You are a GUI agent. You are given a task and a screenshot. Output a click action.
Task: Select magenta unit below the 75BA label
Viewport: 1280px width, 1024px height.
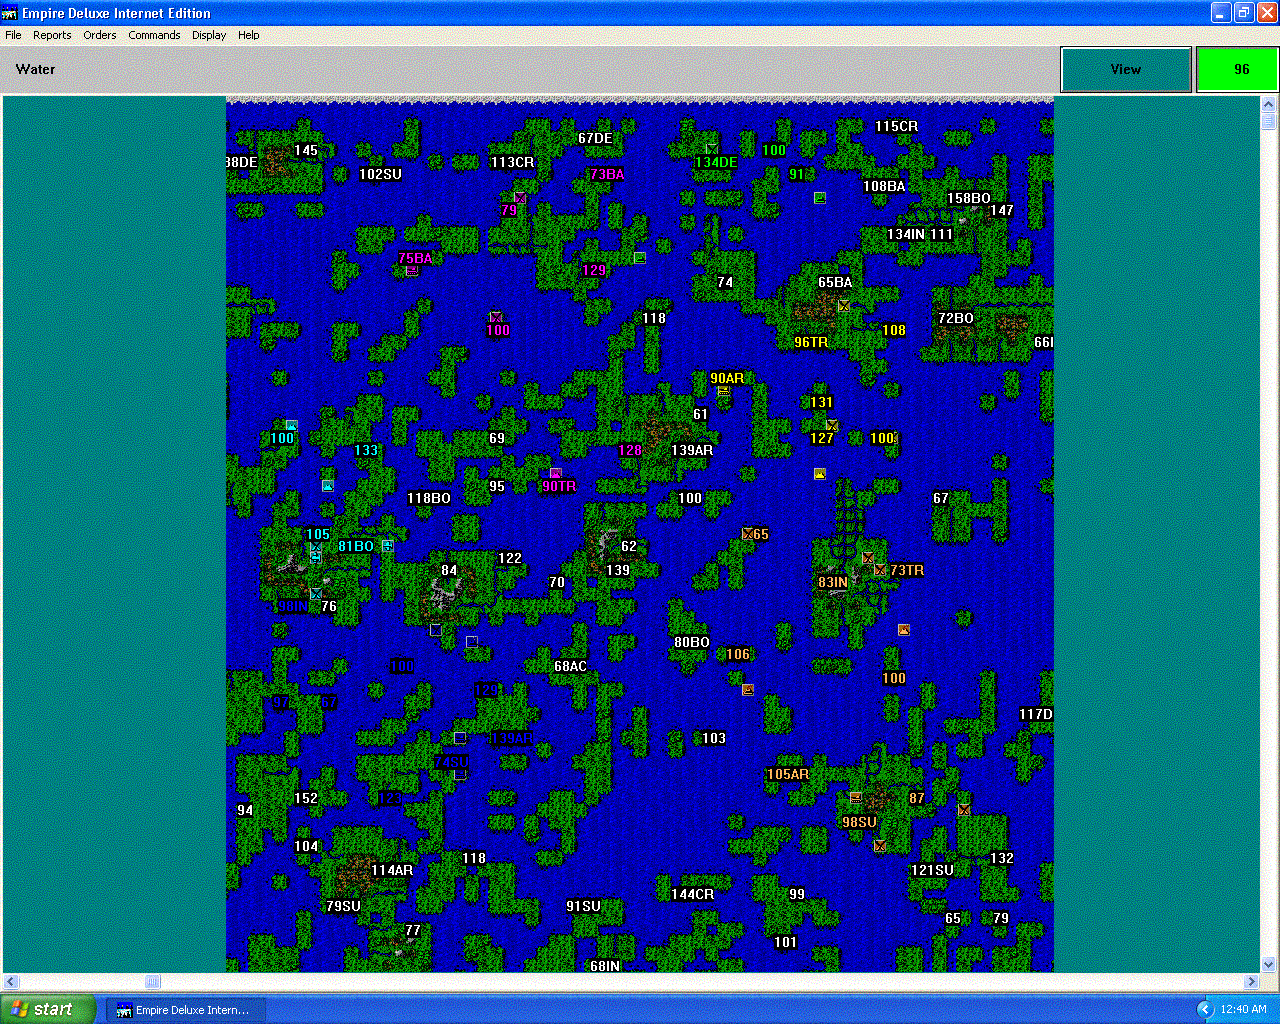[x=411, y=270]
